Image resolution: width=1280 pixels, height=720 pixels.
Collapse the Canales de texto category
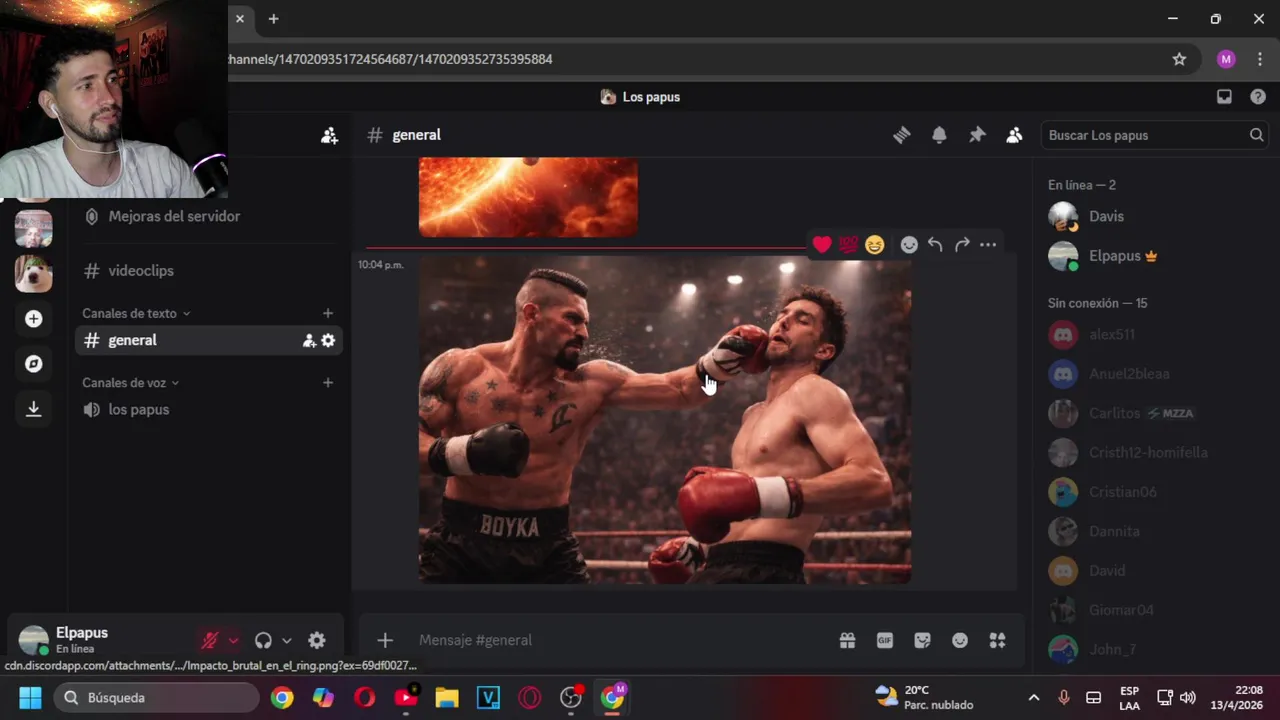click(136, 313)
